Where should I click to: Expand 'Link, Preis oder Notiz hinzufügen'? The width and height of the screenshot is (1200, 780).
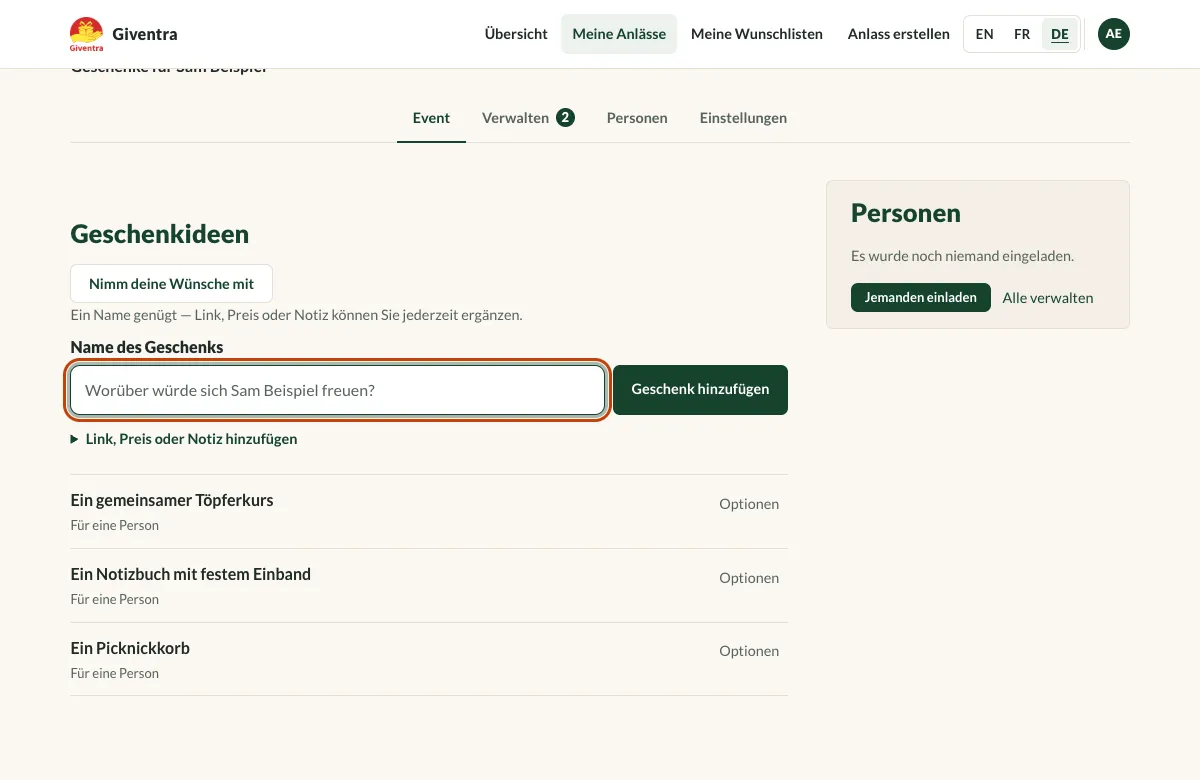(184, 439)
